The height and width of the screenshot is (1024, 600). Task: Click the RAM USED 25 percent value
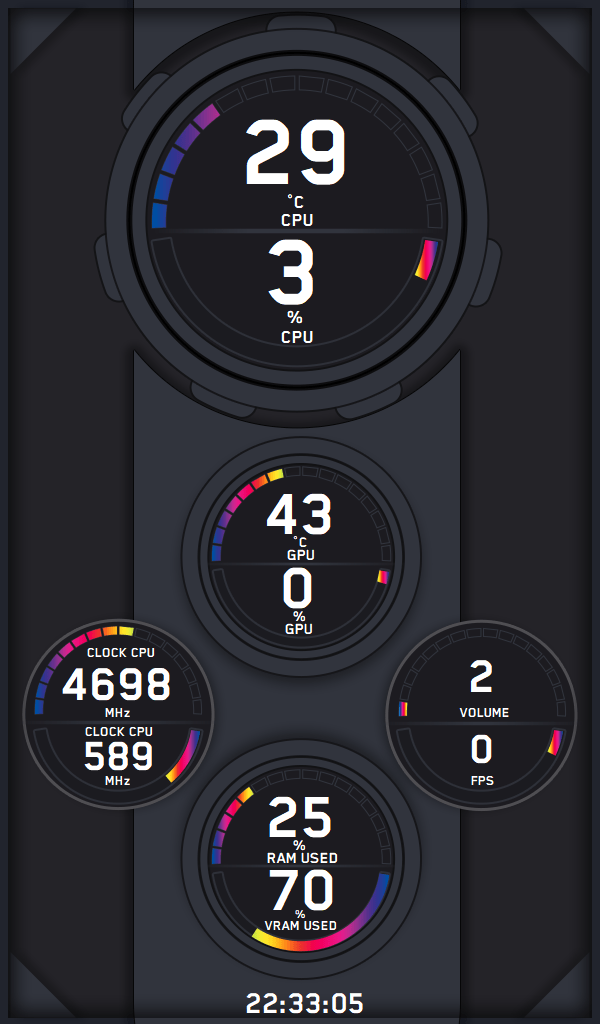tap(300, 818)
